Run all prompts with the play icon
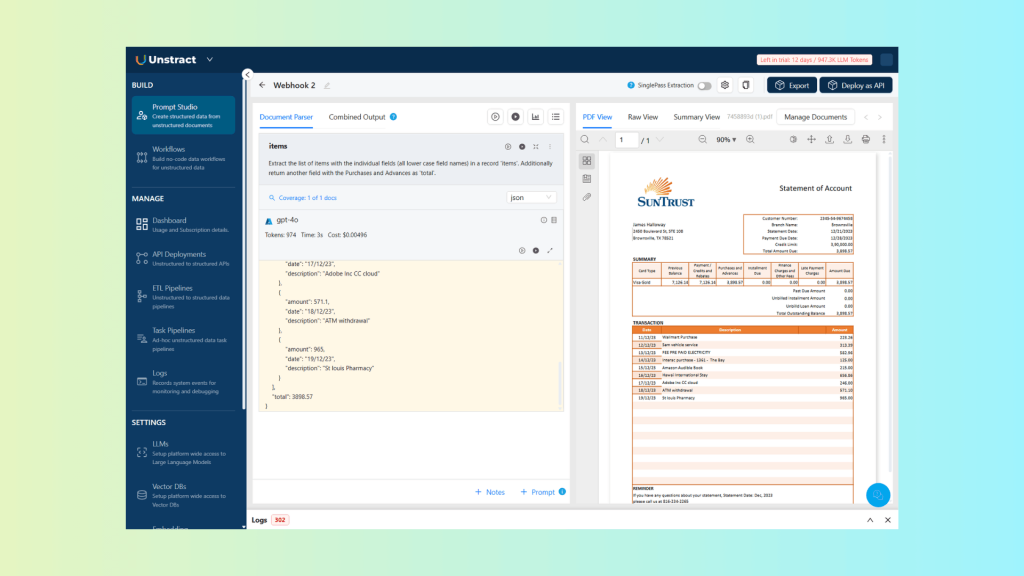The image size is (1024, 576). (515, 117)
